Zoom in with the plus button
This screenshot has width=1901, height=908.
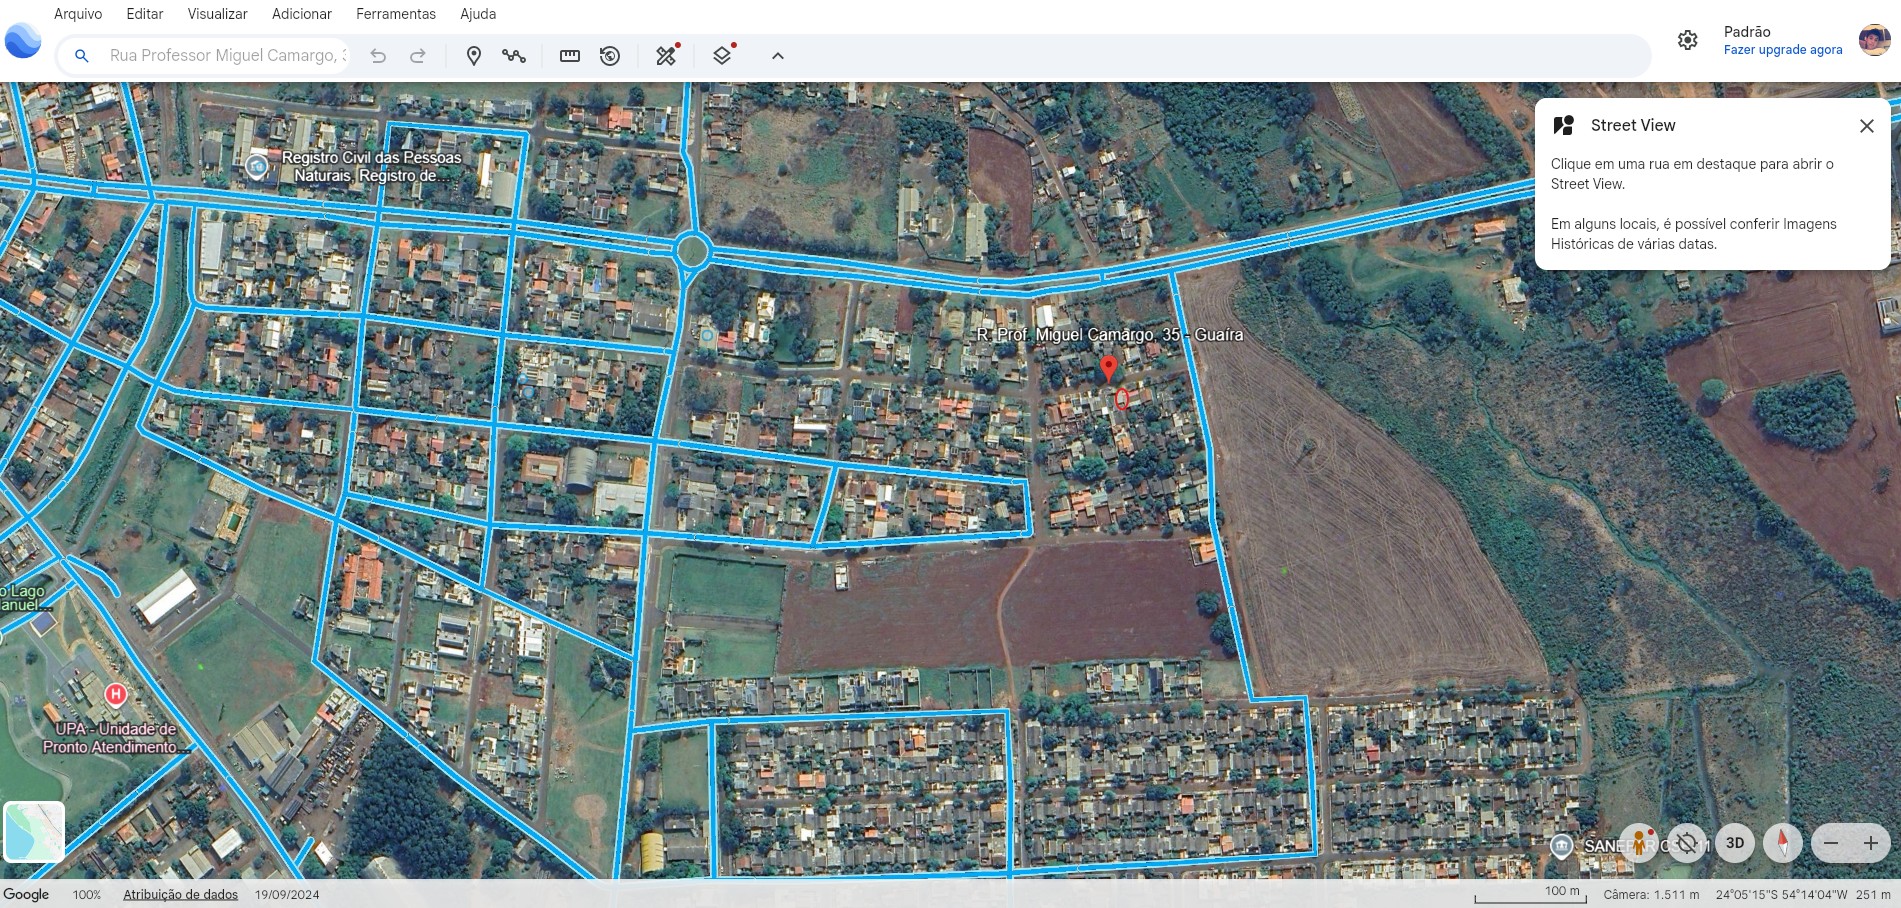(1871, 843)
